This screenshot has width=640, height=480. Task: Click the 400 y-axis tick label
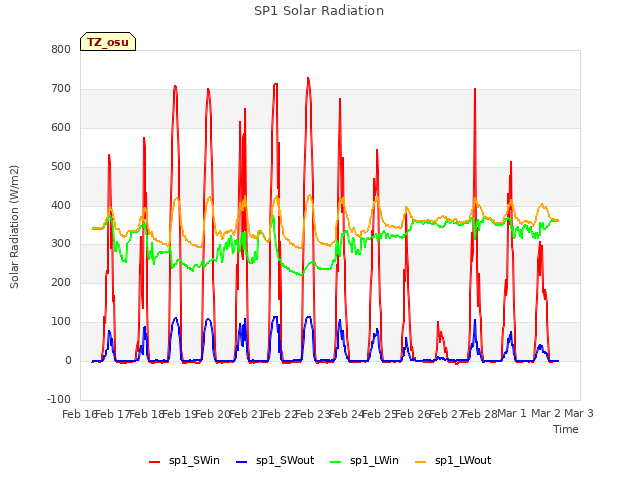(61, 205)
